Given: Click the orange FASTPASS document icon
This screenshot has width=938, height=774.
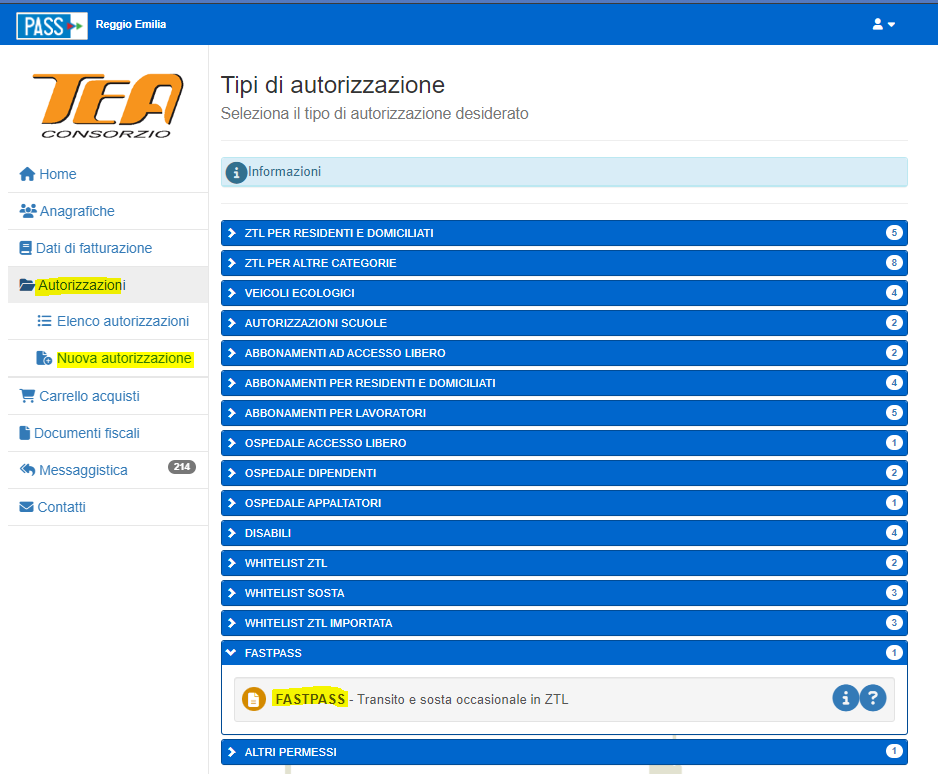Looking at the screenshot, I should click(x=254, y=700).
